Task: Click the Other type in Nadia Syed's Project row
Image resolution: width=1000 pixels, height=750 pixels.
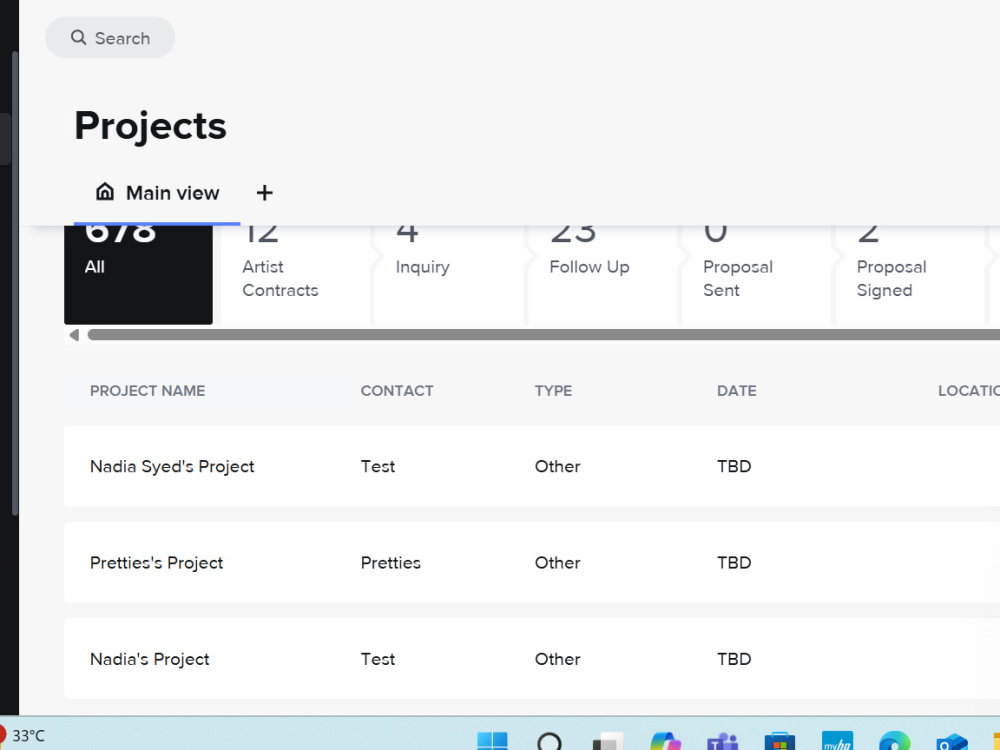Action: coord(557,466)
